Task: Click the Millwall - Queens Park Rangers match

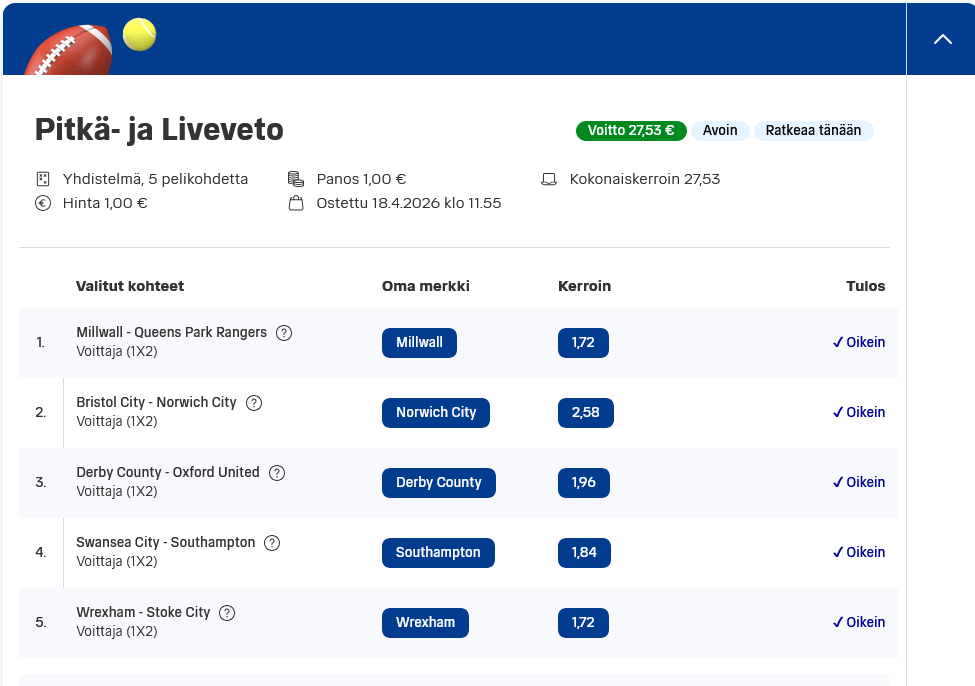Action: pos(172,333)
